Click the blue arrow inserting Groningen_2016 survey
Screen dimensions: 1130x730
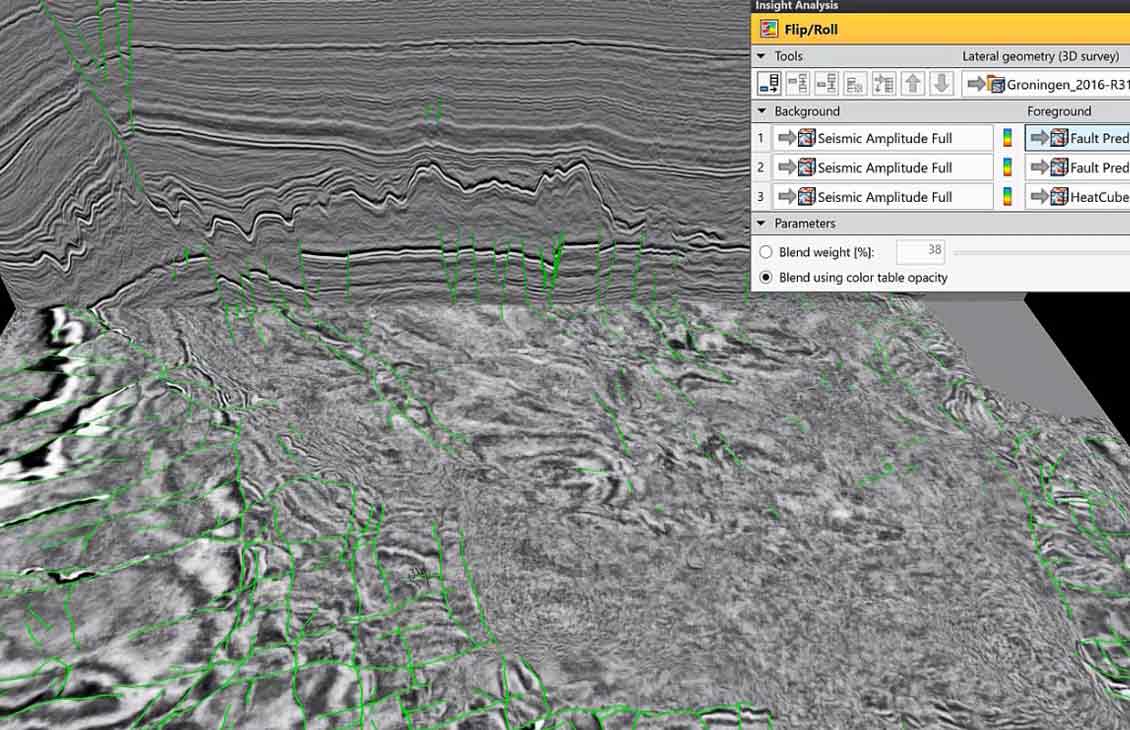click(976, 84)
